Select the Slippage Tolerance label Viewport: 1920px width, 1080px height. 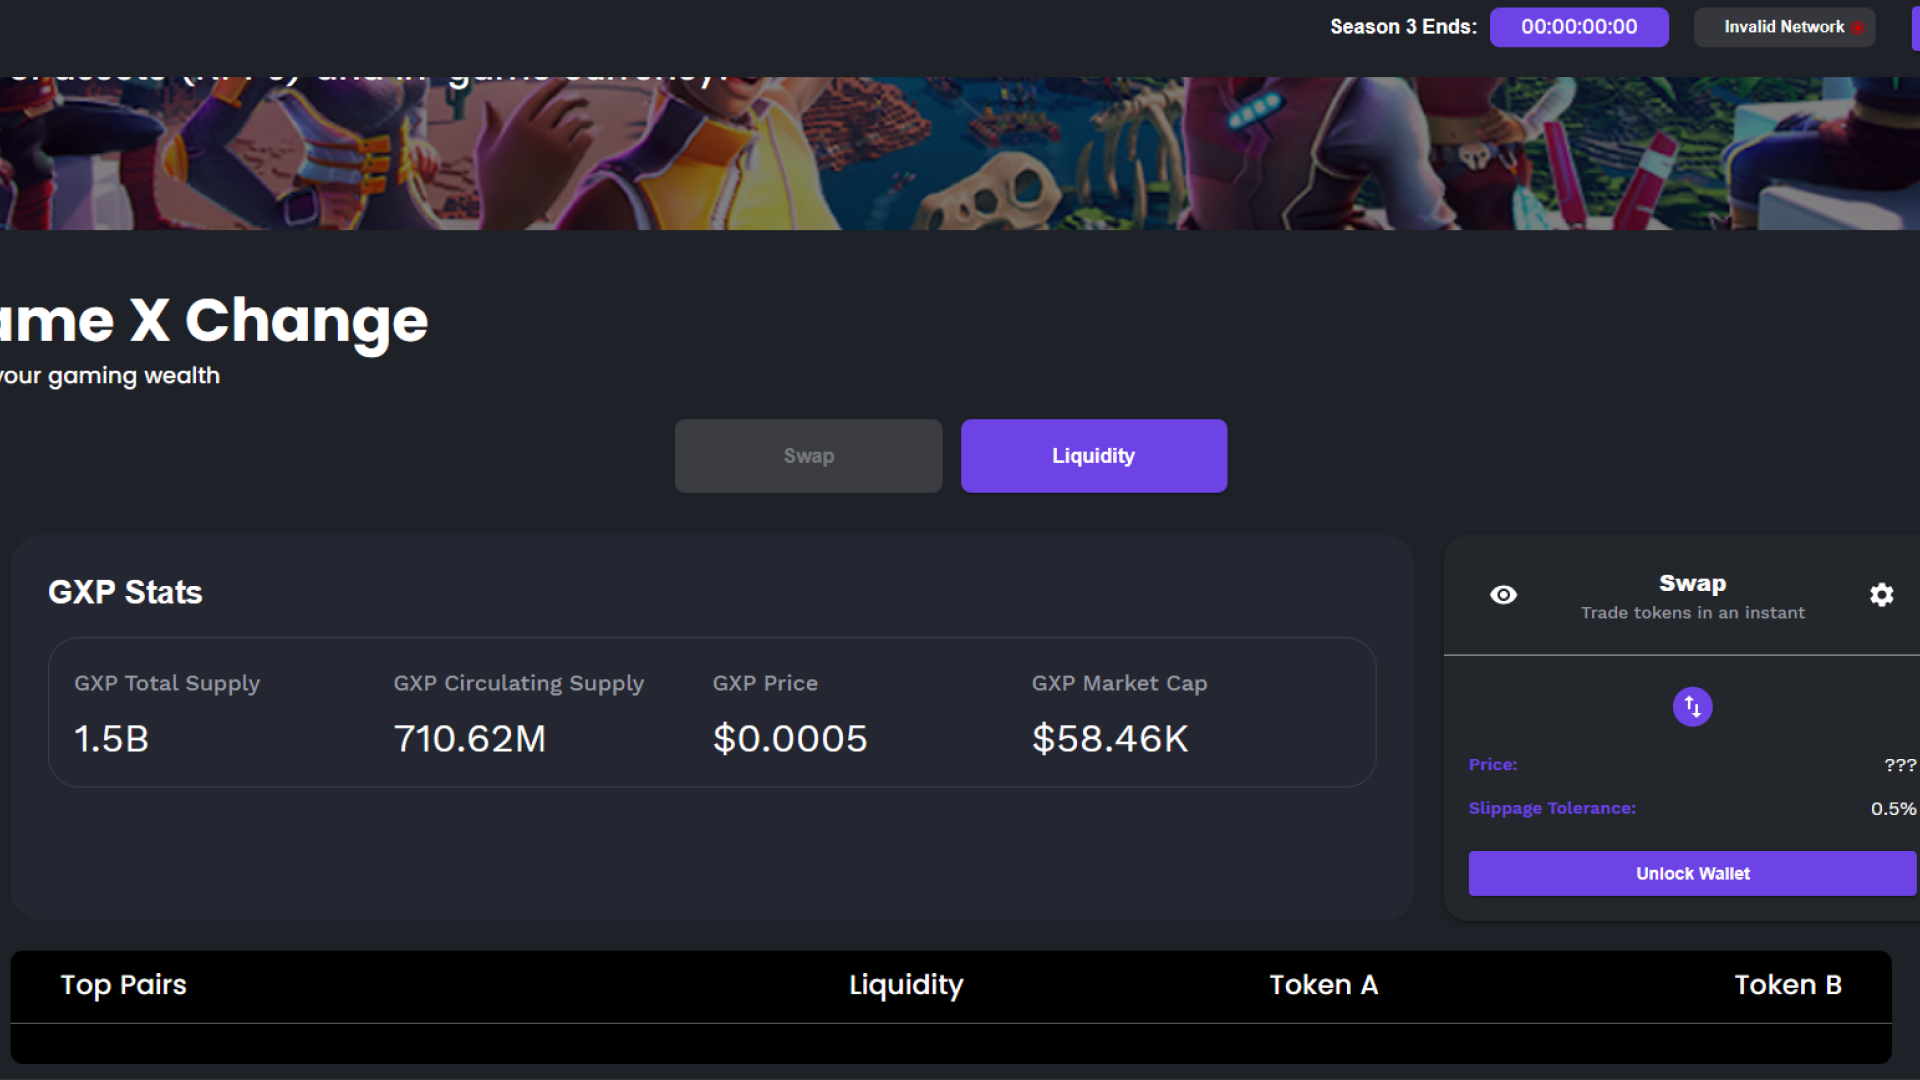pos(1552,808)
